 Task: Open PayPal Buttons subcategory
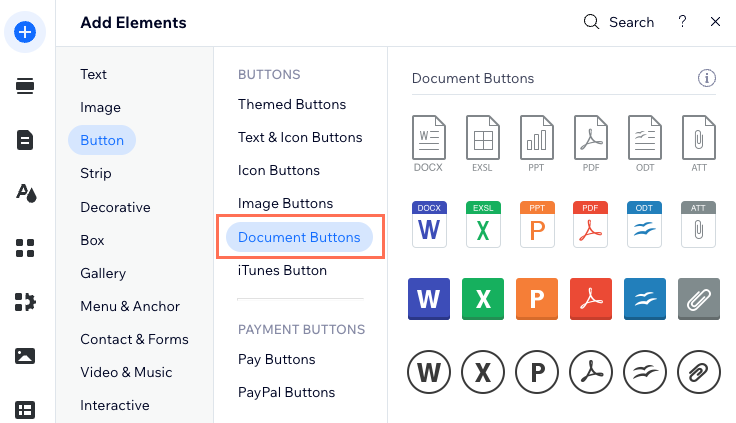point(286,392)
